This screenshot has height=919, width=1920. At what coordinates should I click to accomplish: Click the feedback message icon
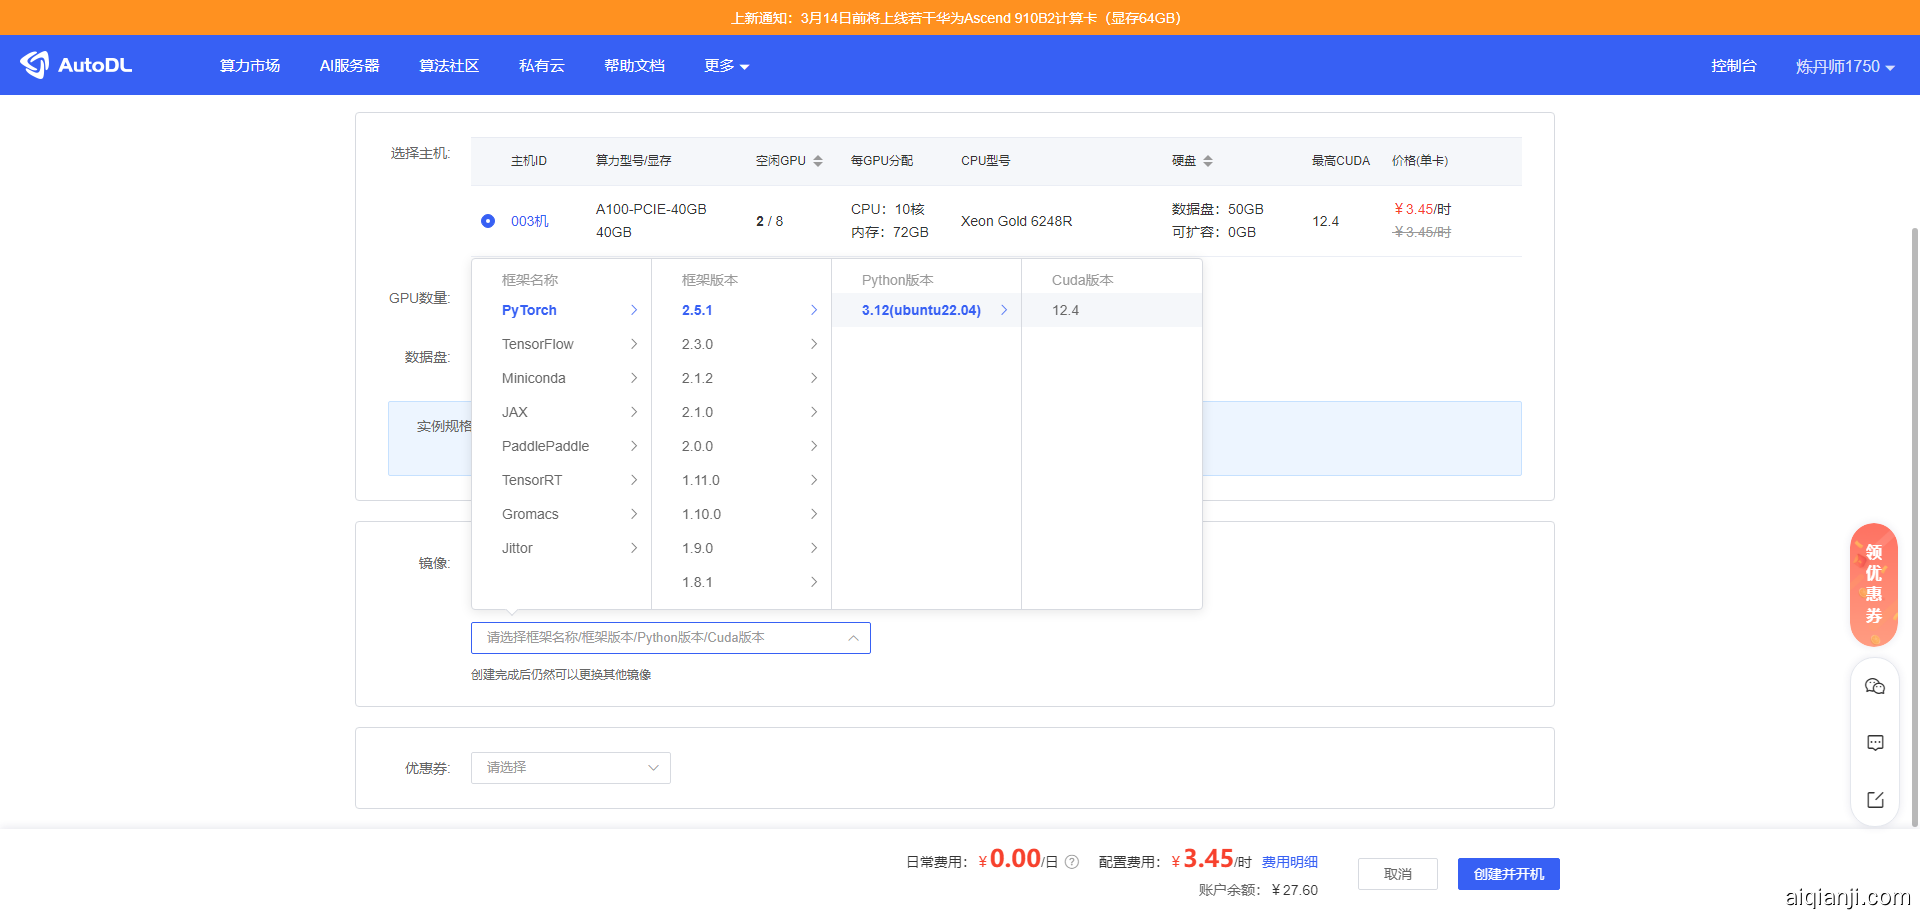[1874, 743]
